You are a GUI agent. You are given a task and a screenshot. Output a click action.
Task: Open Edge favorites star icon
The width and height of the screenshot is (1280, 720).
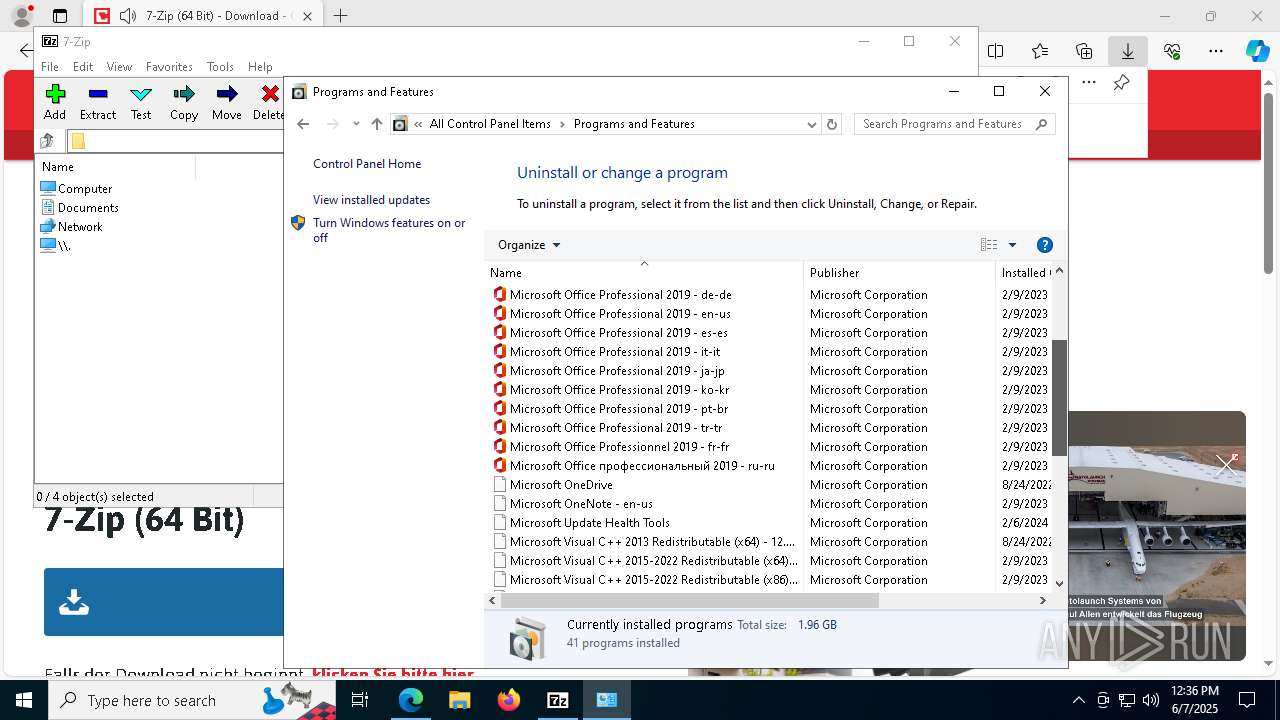tap(1040, 51)
